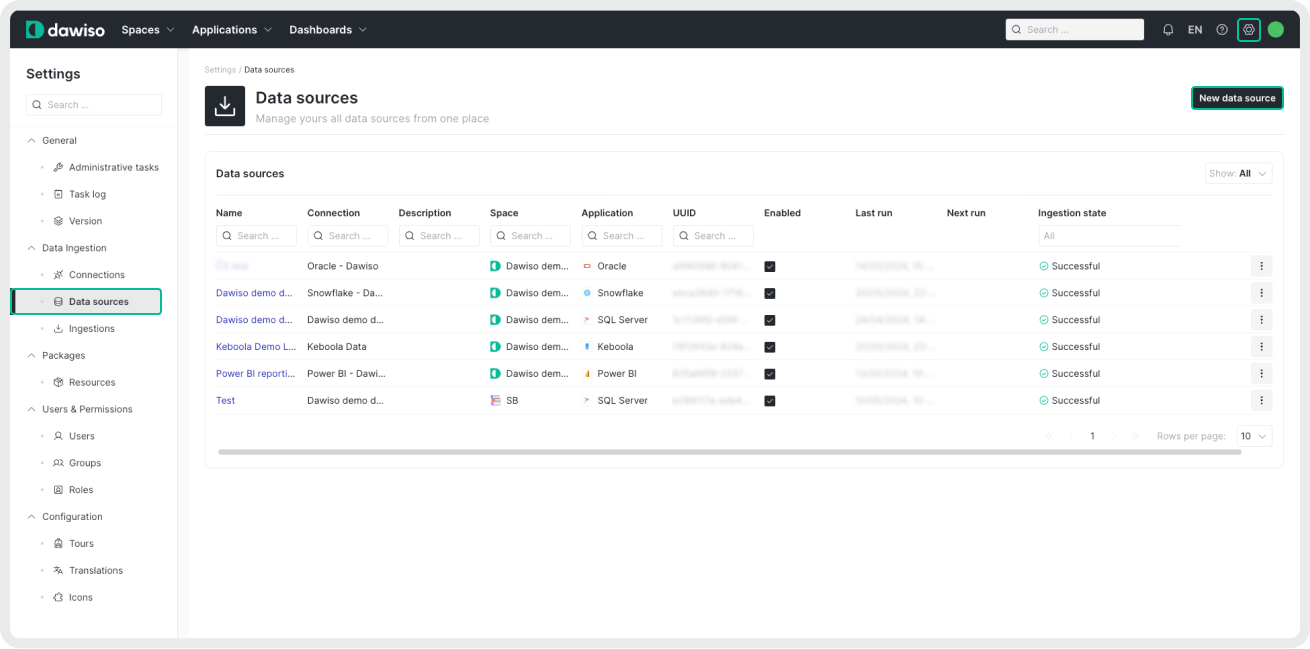The height and width of the screenshot is (649, 1310).
Task: Click the notifications bell icon
Action: coord(1168,30)
